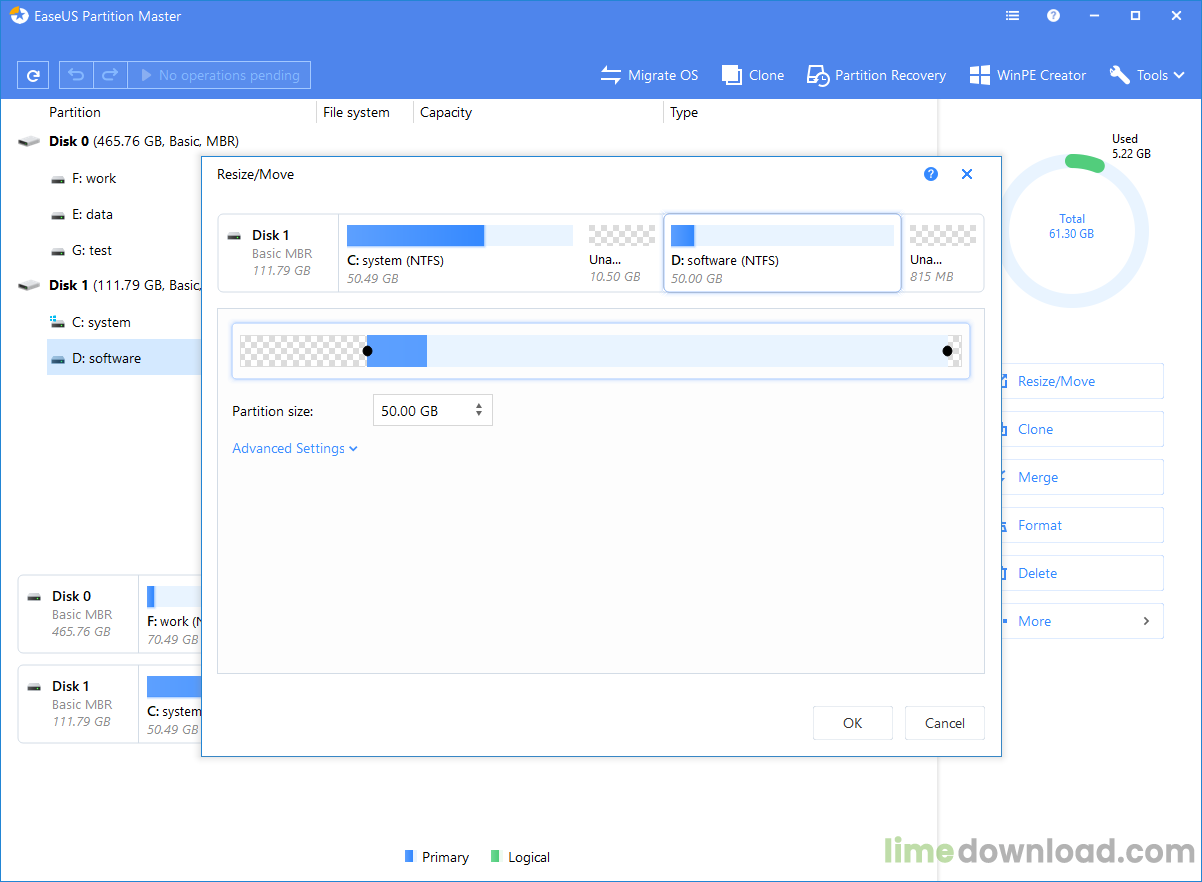Launch Partition Recovery from toolbar
This screenshot has width=1202, height=882.
(877, 75)
